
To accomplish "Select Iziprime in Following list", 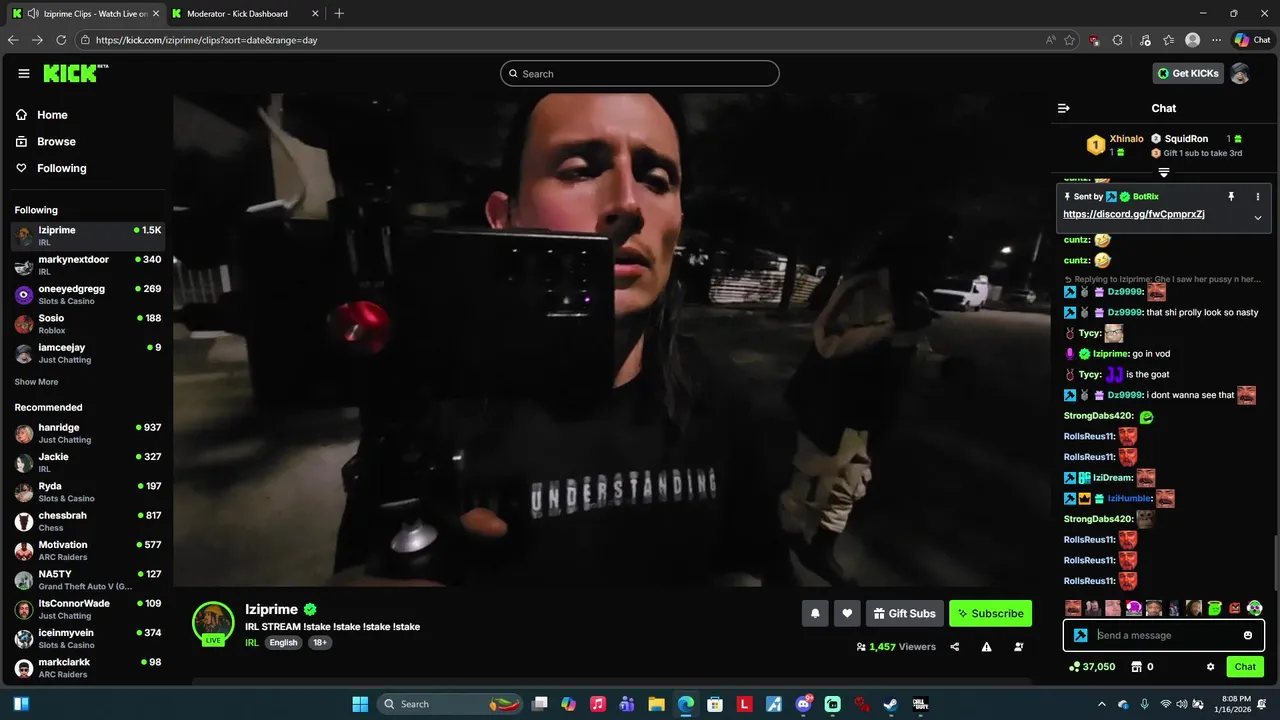I will tap(88, 236).
